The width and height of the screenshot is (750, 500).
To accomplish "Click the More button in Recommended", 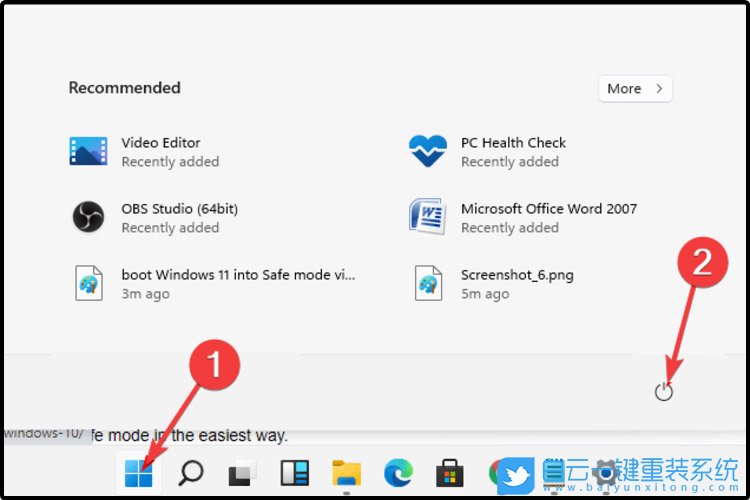I will click(x=635, y=89).
